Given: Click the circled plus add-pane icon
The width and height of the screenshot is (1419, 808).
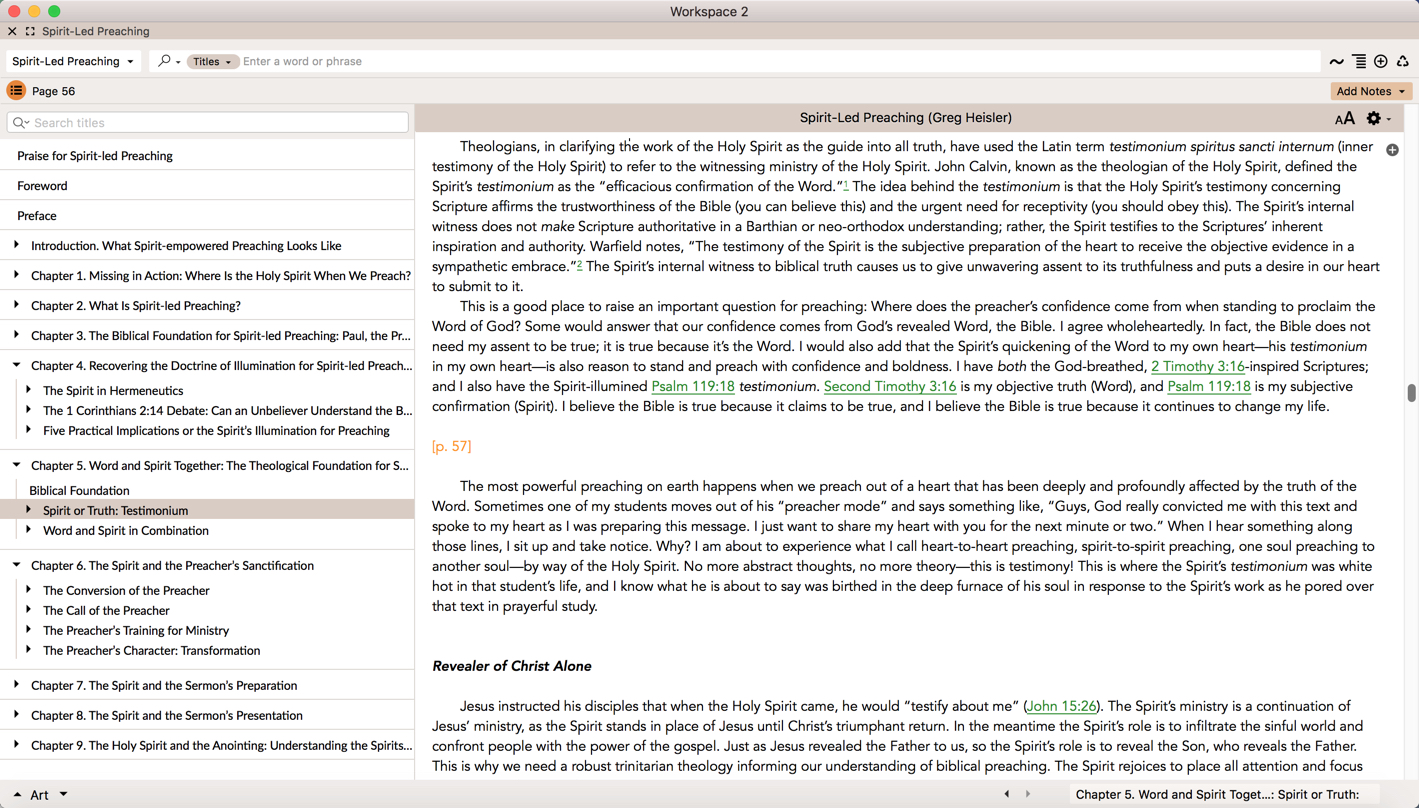Looking at the screenshot, I should [x=1381, y=62].
